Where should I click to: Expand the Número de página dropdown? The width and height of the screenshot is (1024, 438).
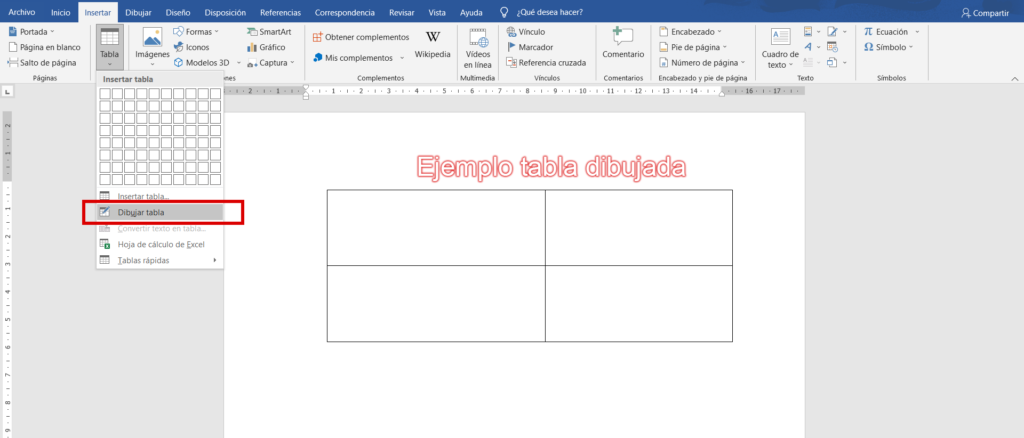pyautogui.click(x=699, y=62)
